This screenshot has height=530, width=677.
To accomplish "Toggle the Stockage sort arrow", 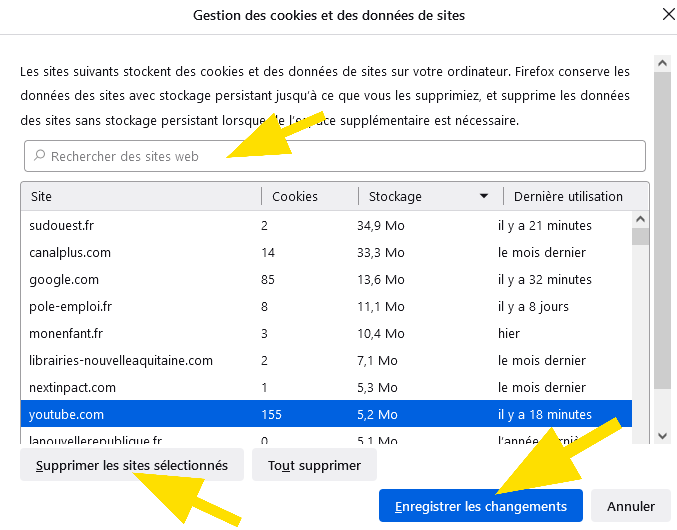I will [x=484, y=196].
